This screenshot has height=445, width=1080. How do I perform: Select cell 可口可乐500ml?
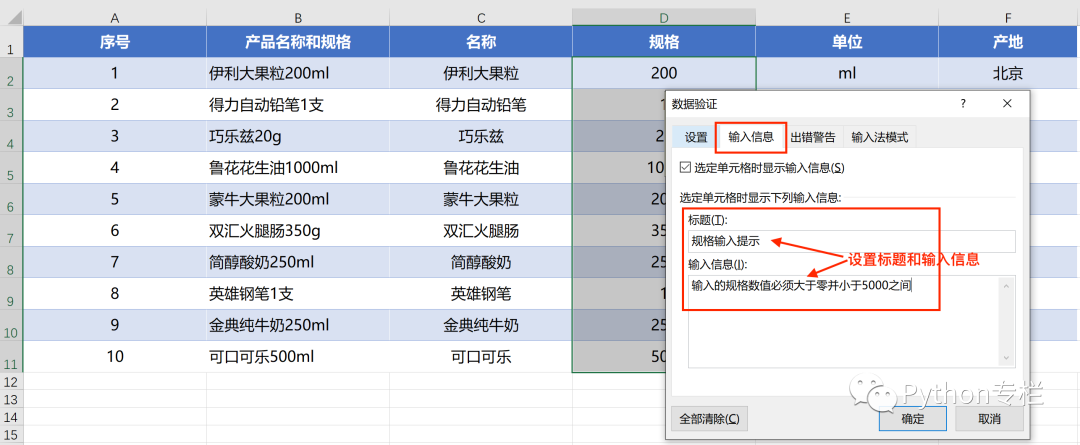click(x=298, y=357)
